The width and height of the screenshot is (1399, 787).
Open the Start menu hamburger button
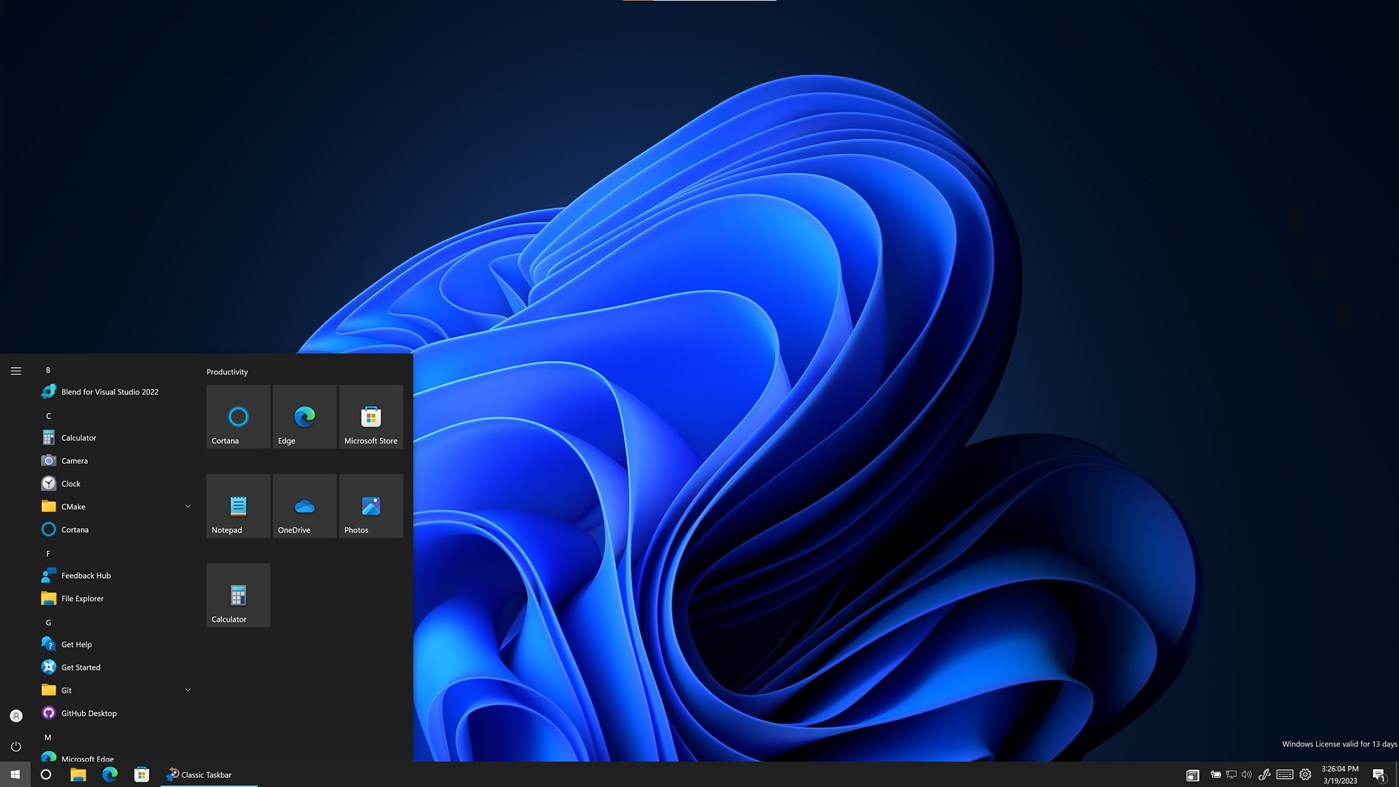tap(15, 370)
